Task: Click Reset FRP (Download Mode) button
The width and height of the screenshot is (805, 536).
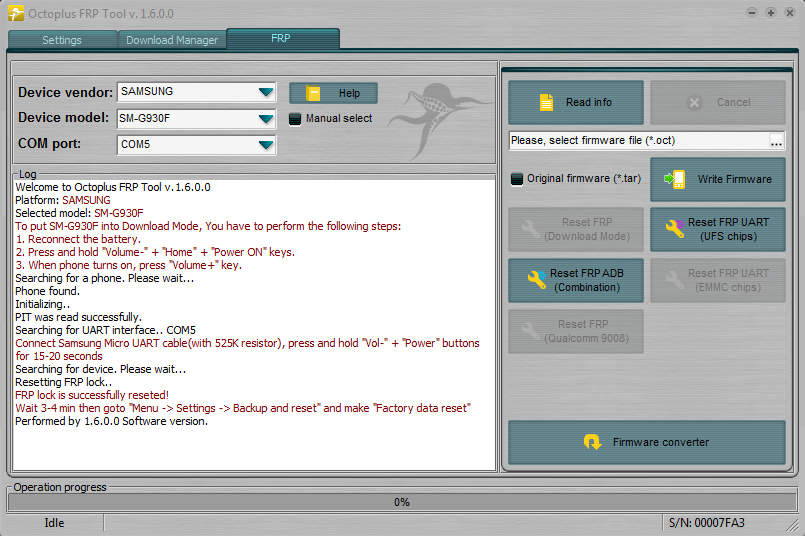Action: (x=576, y=229)
